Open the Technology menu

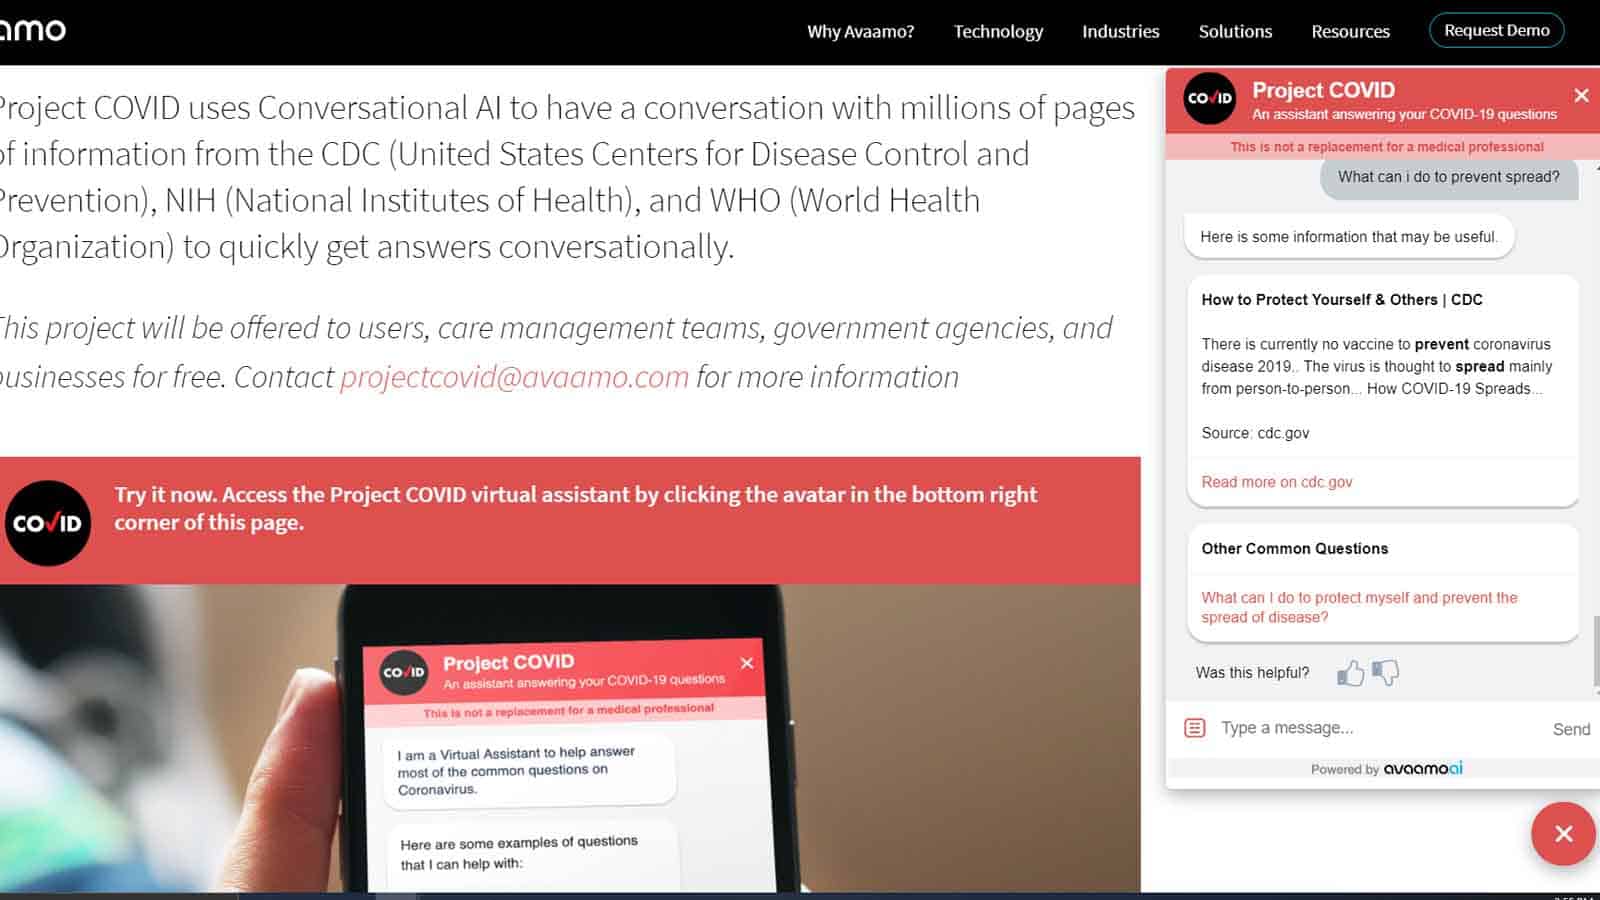(x=998, y=31)
